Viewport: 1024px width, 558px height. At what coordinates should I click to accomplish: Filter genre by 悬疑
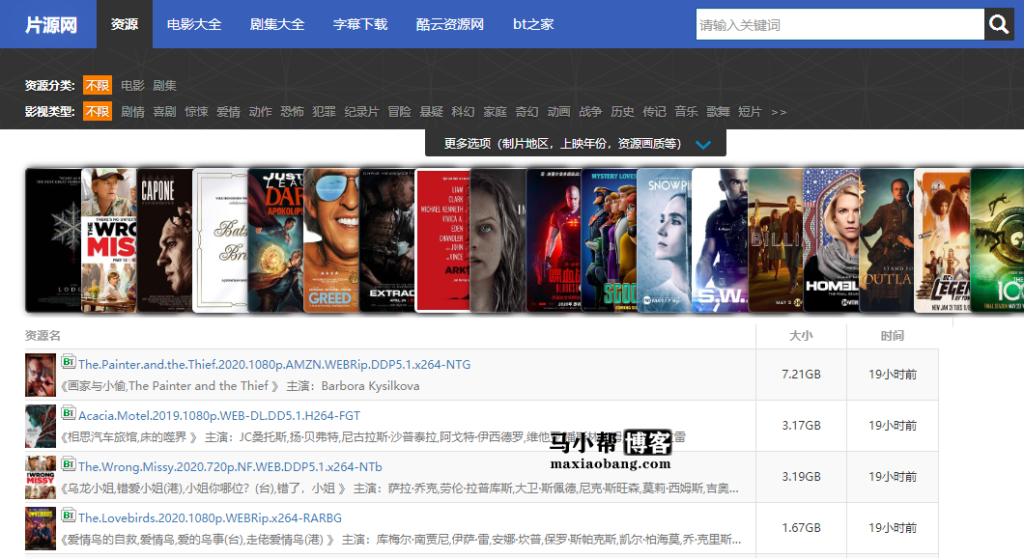432,112
